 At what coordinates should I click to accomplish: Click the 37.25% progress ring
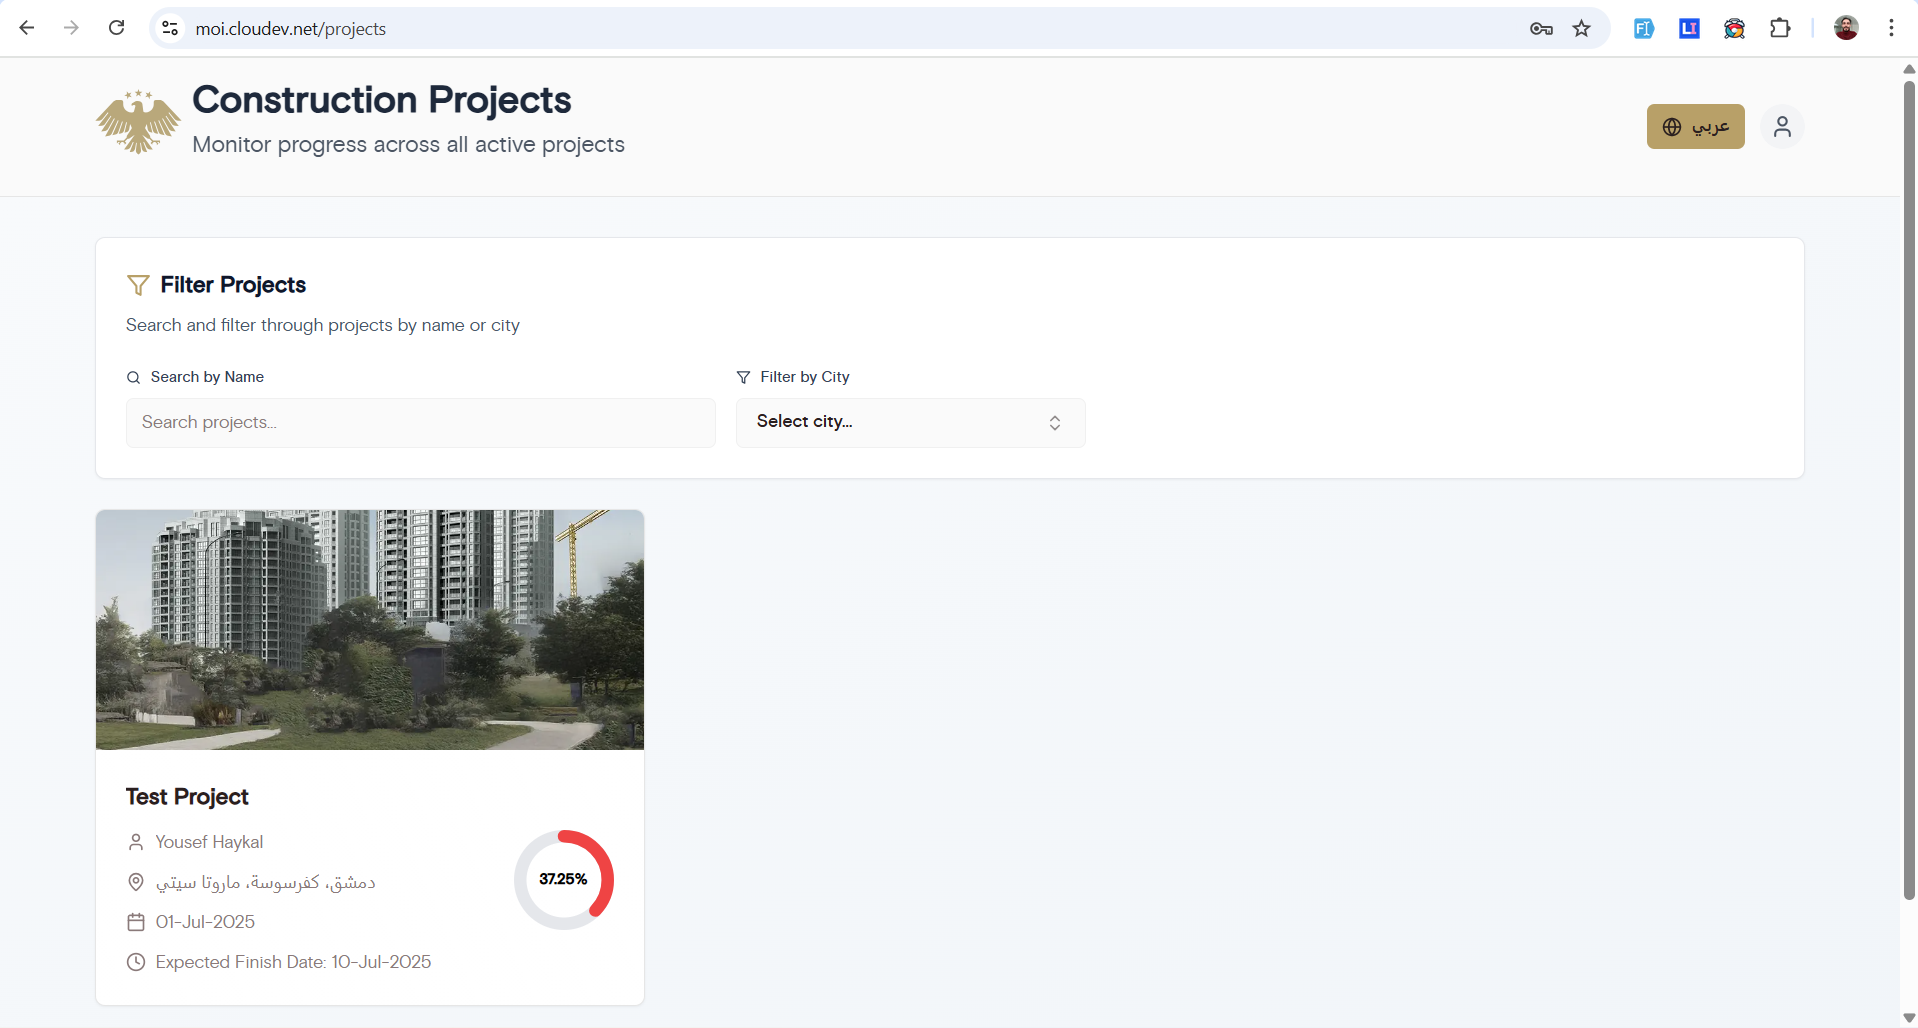(564, 880)
